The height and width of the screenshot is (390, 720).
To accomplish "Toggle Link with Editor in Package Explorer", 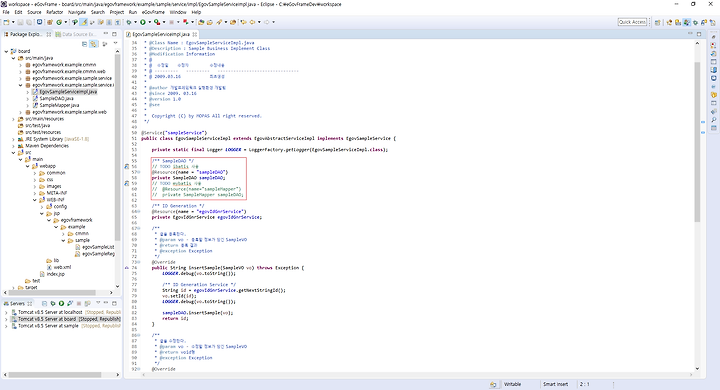I will click(x=93, y=44).
